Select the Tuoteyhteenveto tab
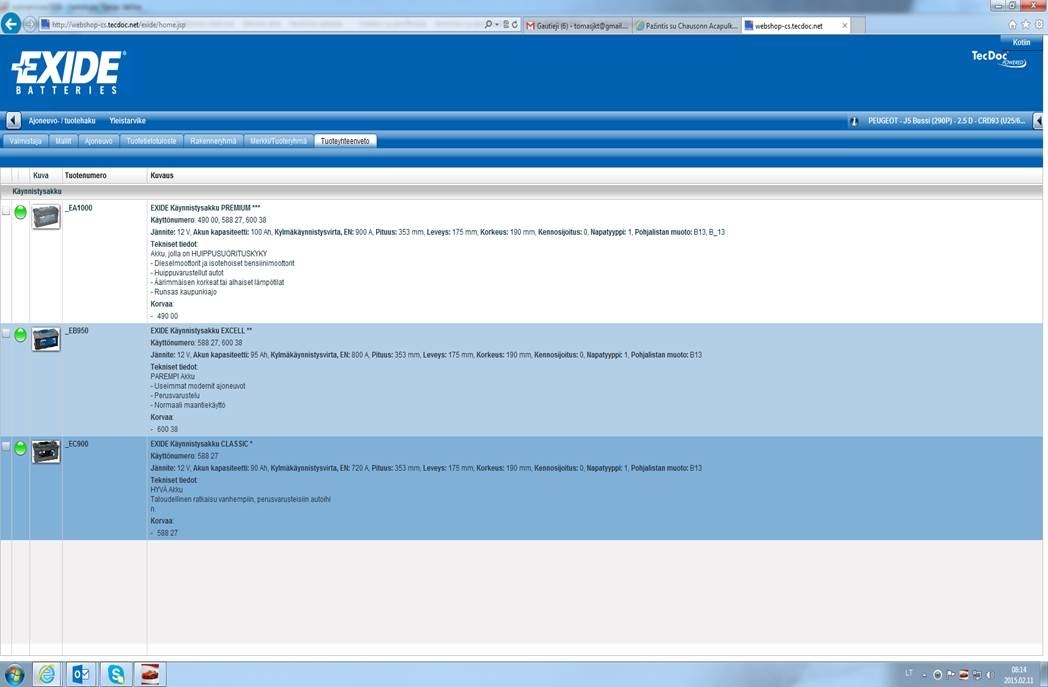Viewport: 1048px width, 687px height. click(345, 141)
